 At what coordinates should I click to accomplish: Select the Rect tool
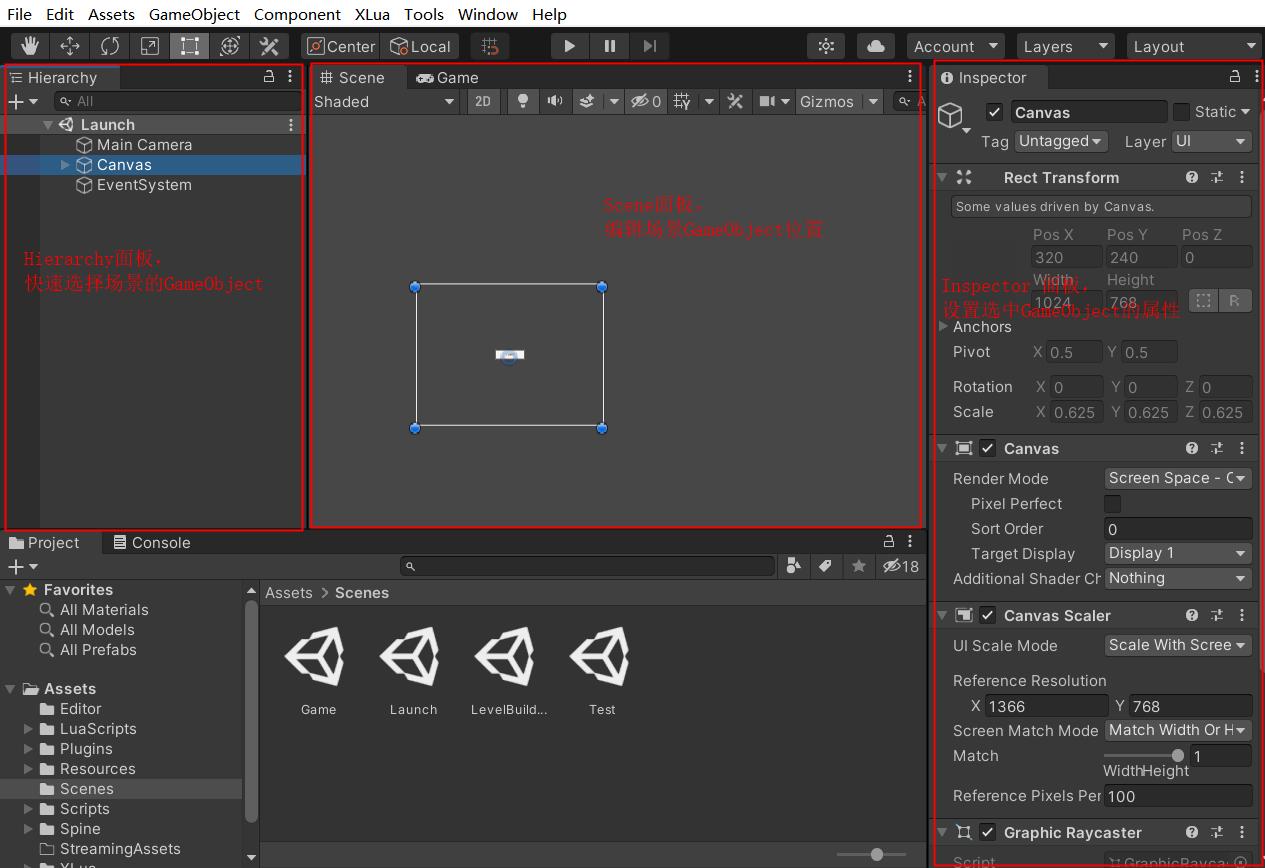(x=190, y=46)
